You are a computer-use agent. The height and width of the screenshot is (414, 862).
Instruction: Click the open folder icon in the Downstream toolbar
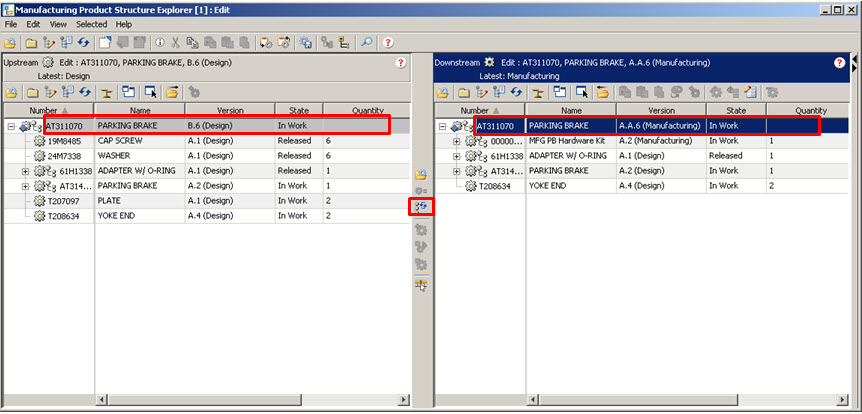603,92
